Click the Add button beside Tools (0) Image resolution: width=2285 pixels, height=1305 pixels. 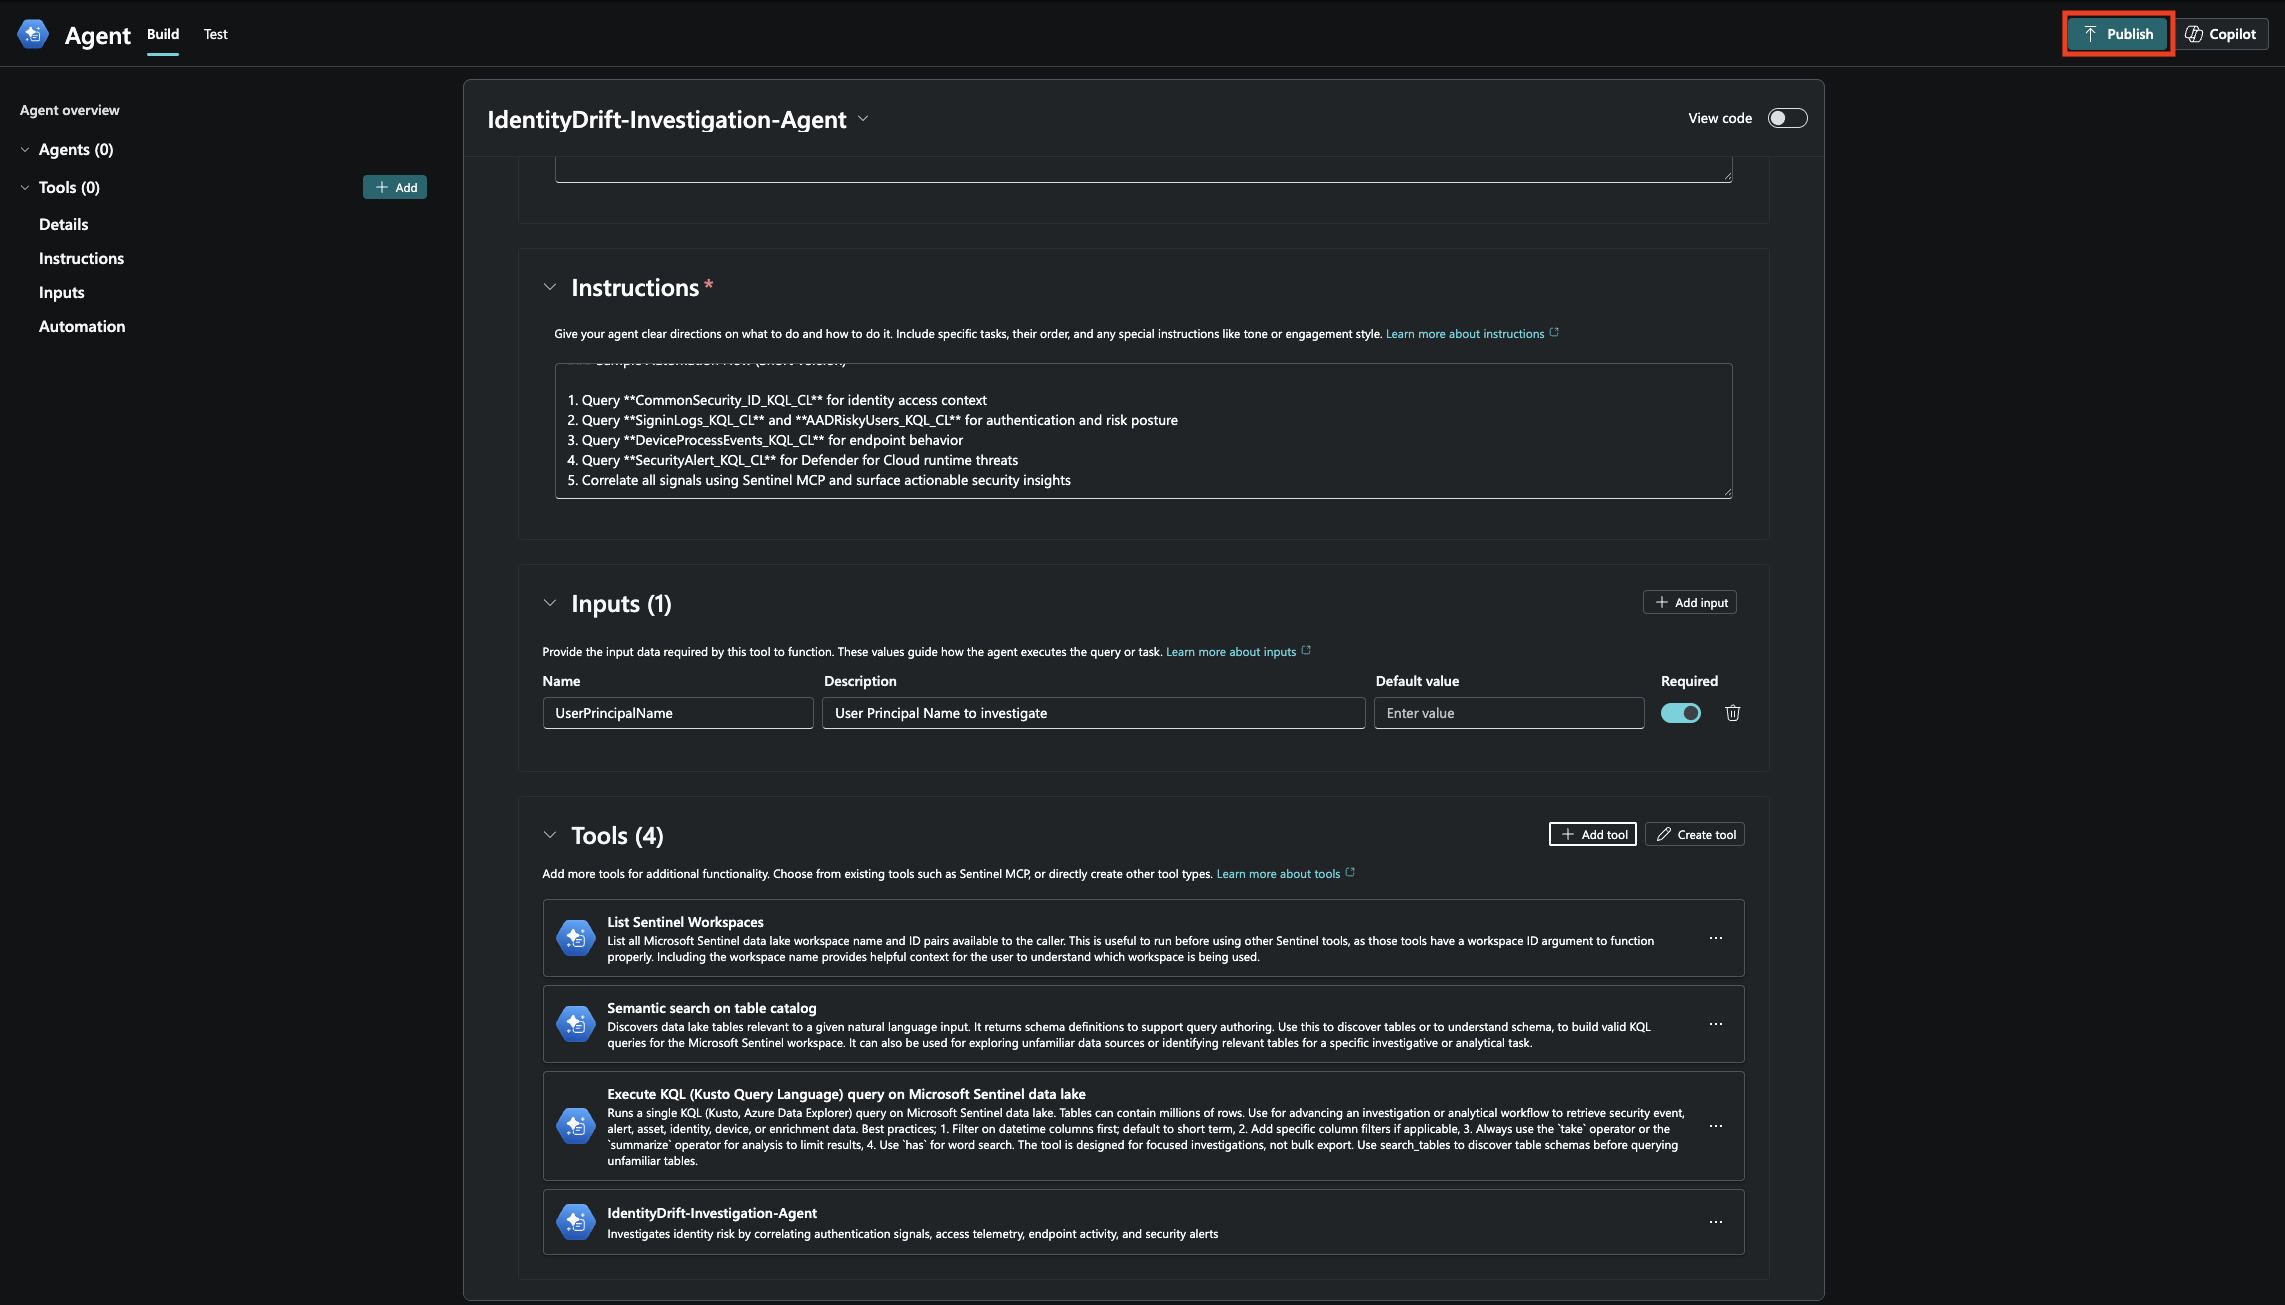(x=395, y=187)
